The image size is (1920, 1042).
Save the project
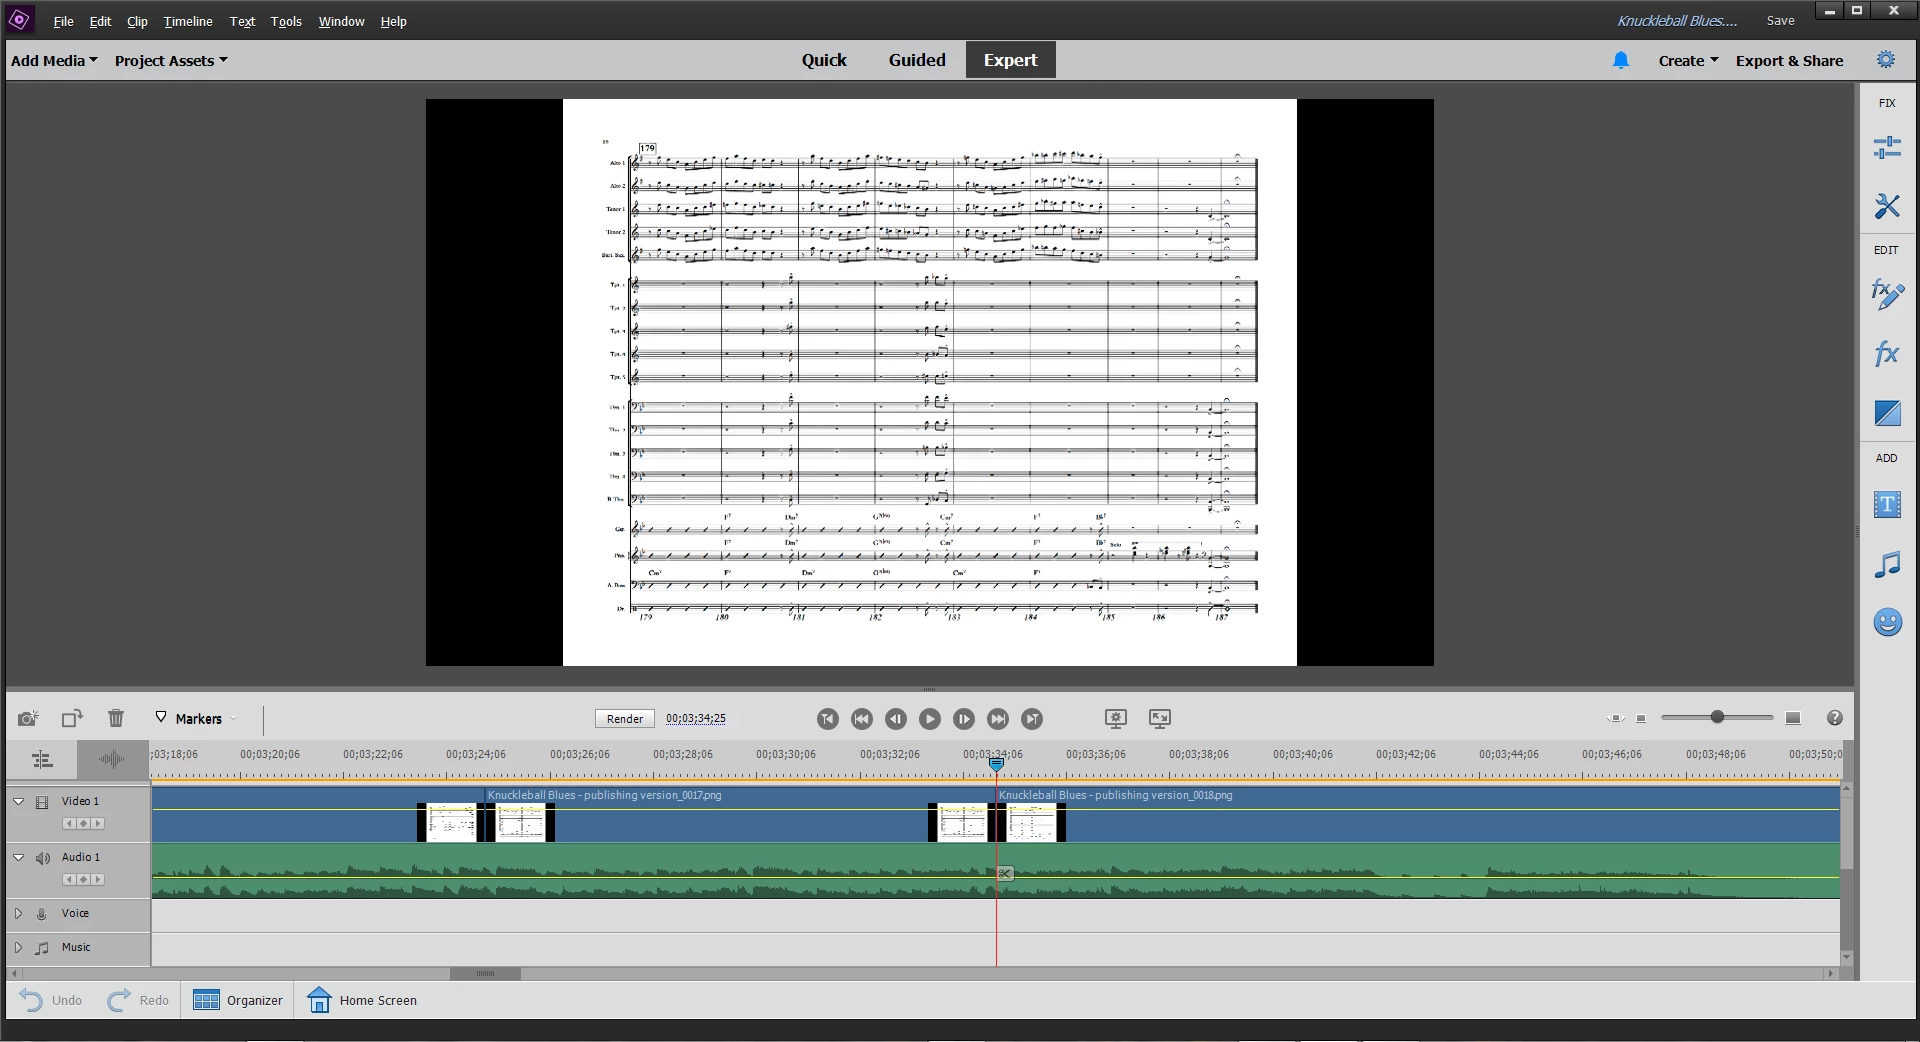click(1780, 20)
